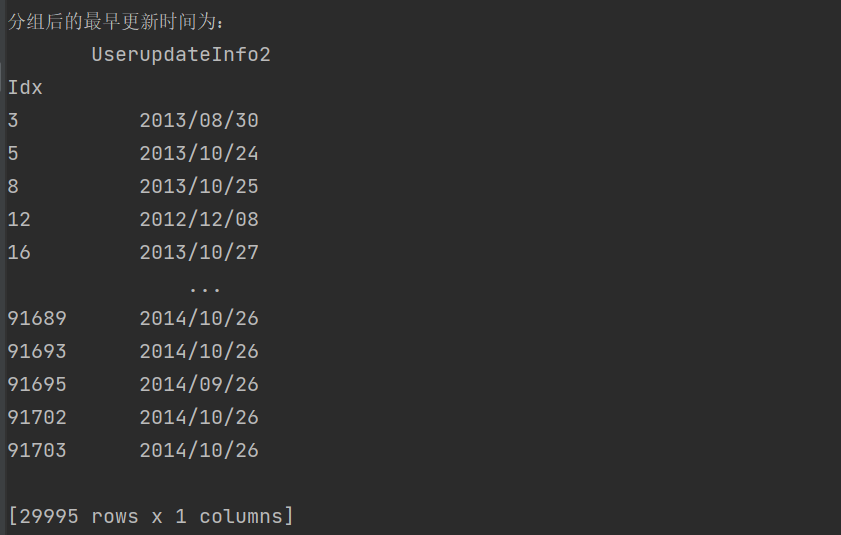
Task: Click index value 91703
Action: click(x=37, y=450)
